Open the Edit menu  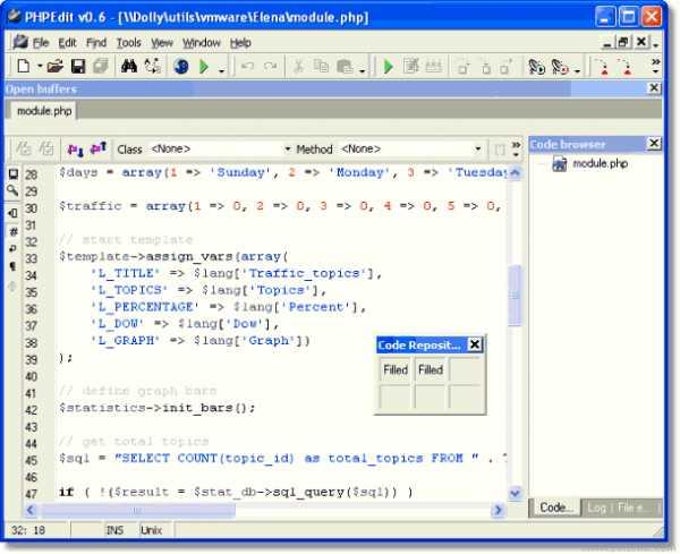(67, 43)
